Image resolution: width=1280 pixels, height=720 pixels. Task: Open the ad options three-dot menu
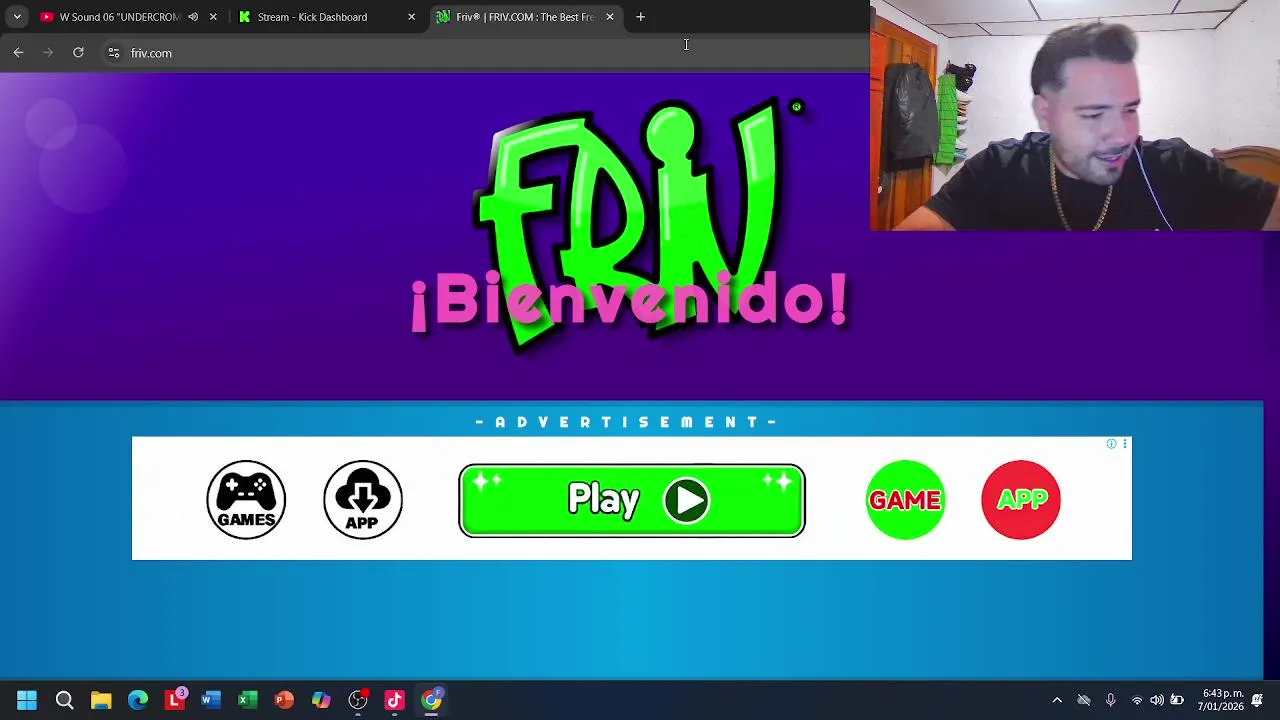[x=1125, y=444]
